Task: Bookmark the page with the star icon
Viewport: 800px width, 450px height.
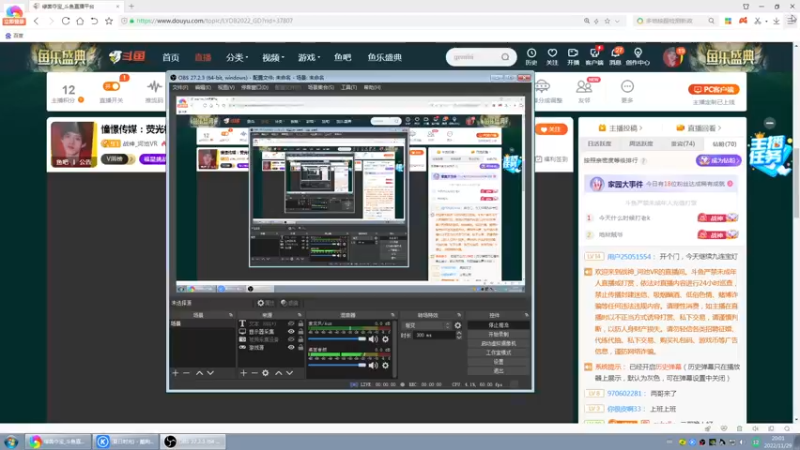Action: click(109, 21)
